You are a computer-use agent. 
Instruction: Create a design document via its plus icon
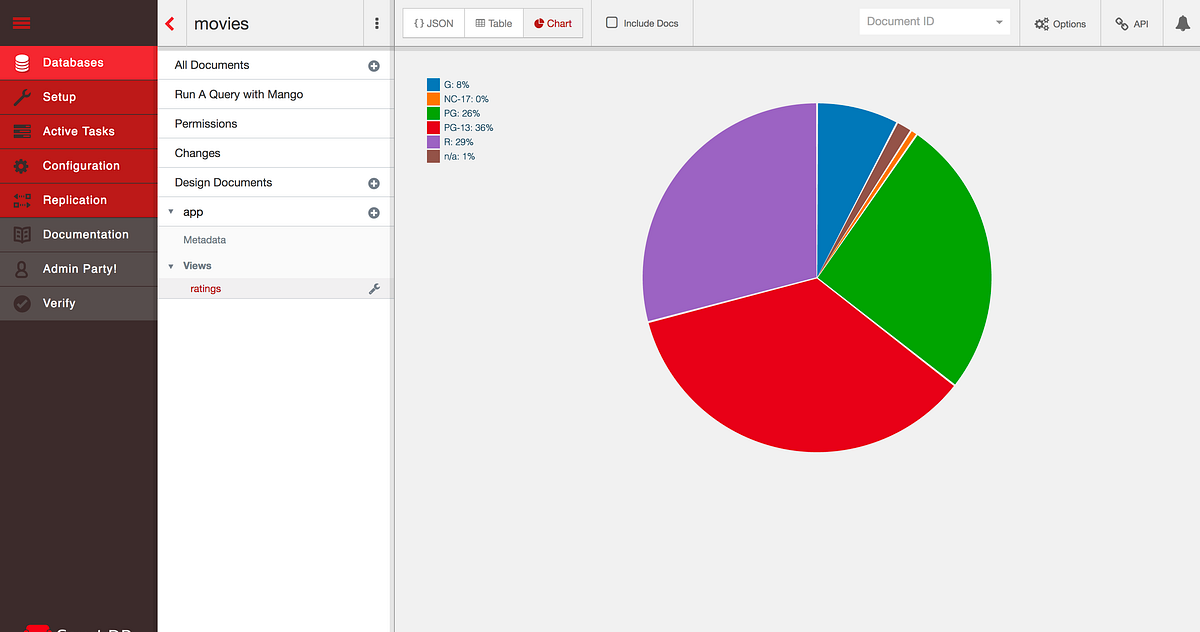[x=373, y=182]
